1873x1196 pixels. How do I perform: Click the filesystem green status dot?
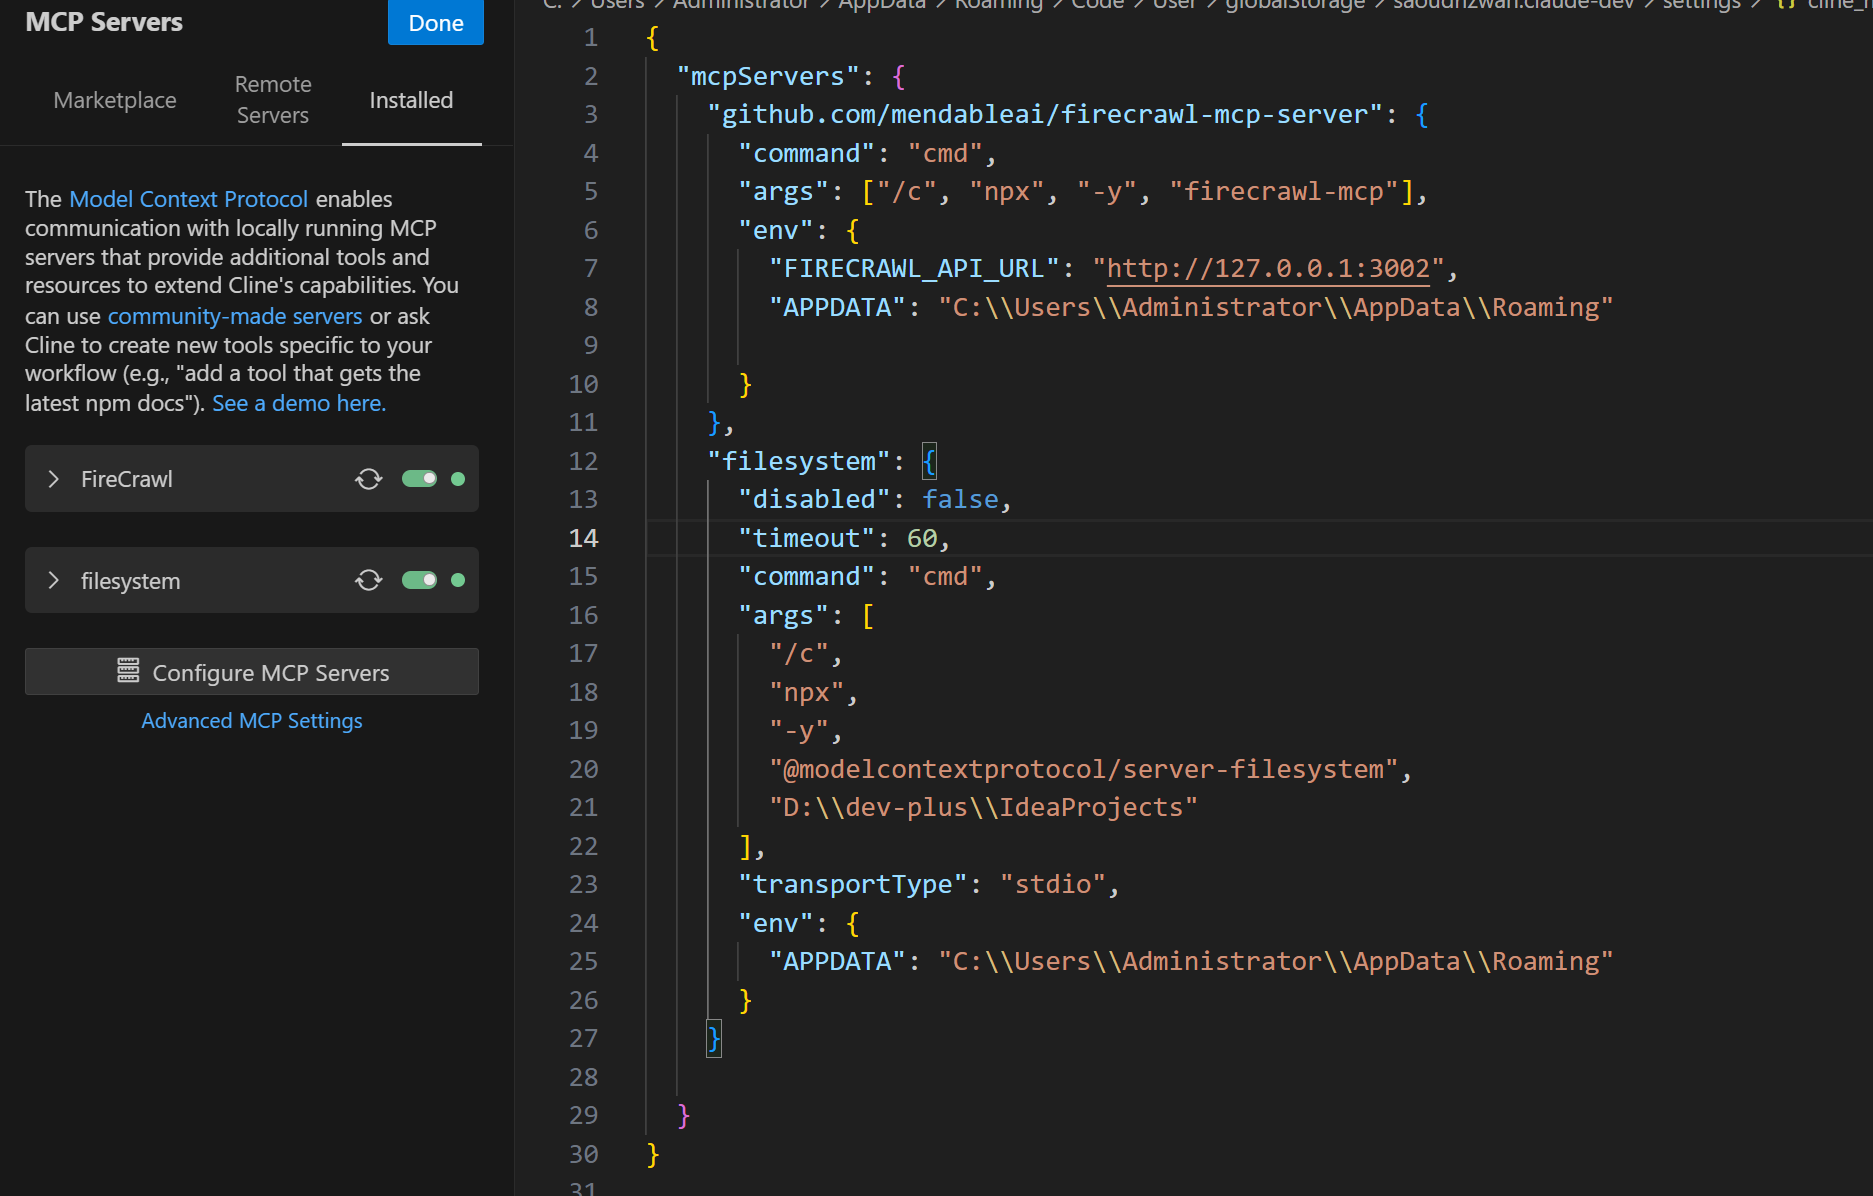[458, 580]
